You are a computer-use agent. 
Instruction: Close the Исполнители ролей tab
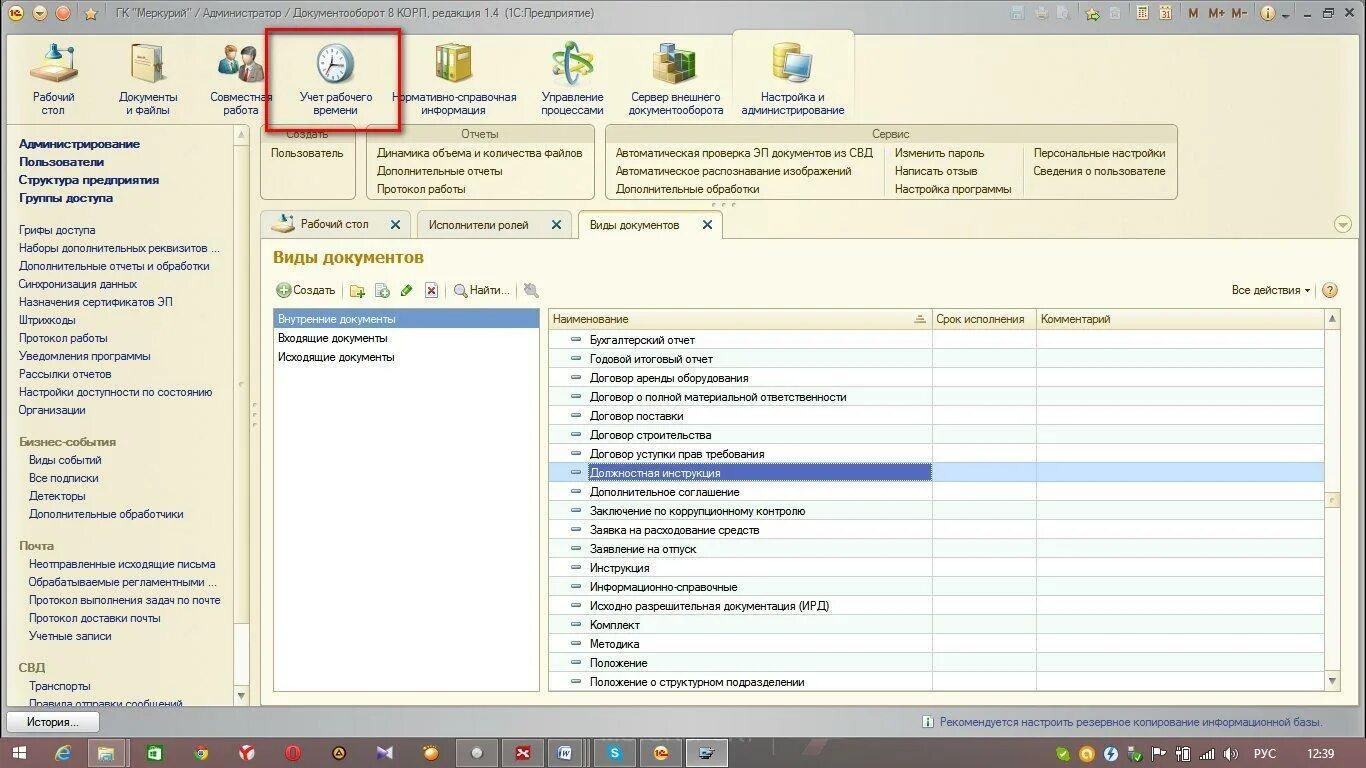coord(556,225)
